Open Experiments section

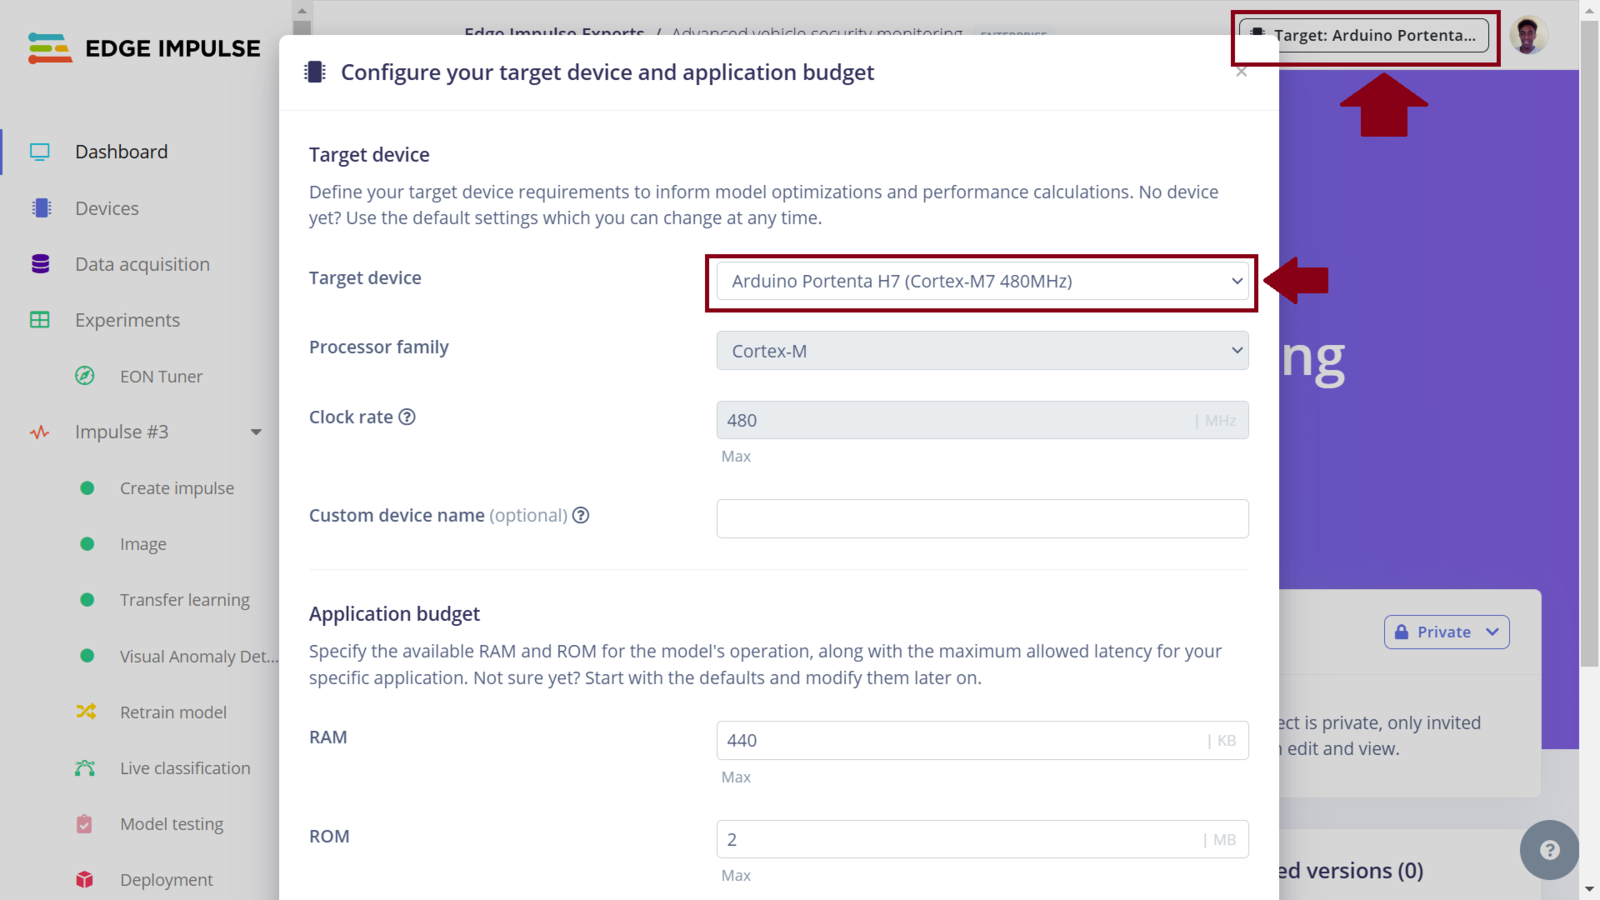click(127, 320)
